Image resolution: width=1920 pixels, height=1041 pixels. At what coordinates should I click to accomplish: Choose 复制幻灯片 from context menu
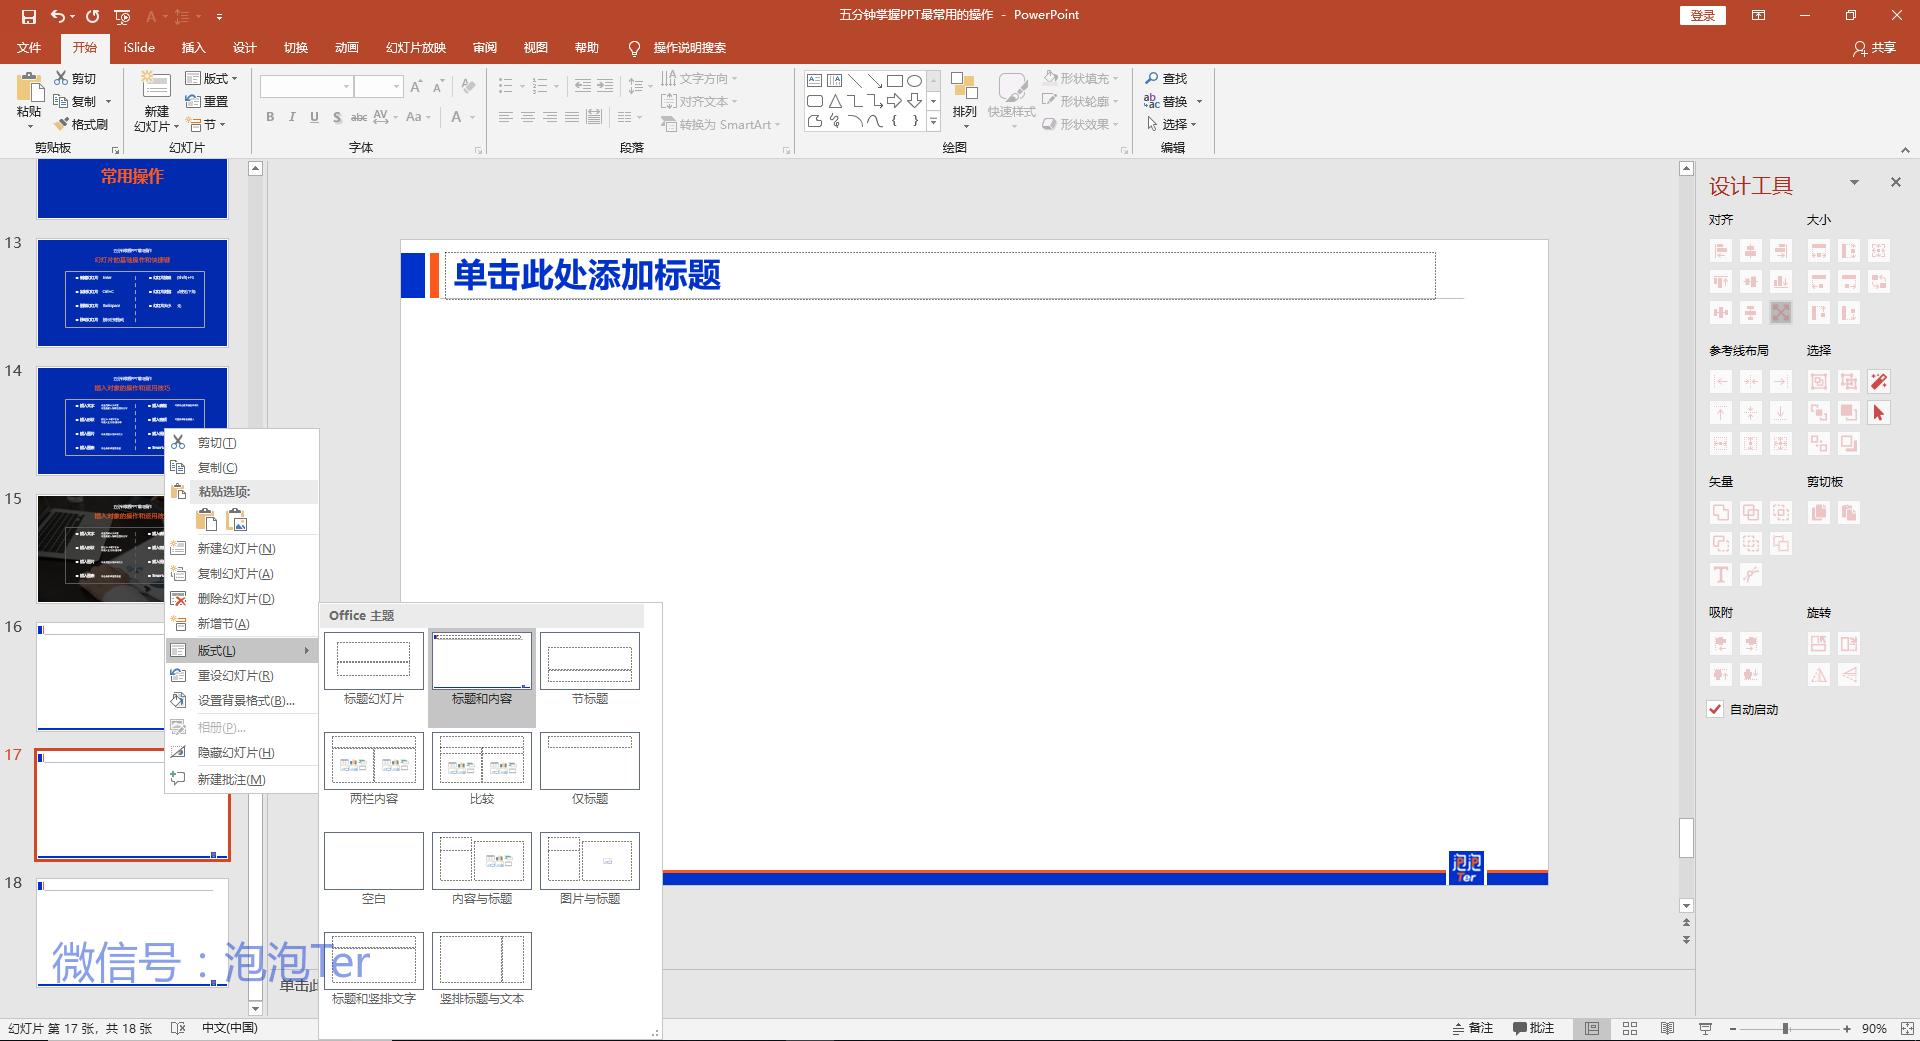[241, 574]
